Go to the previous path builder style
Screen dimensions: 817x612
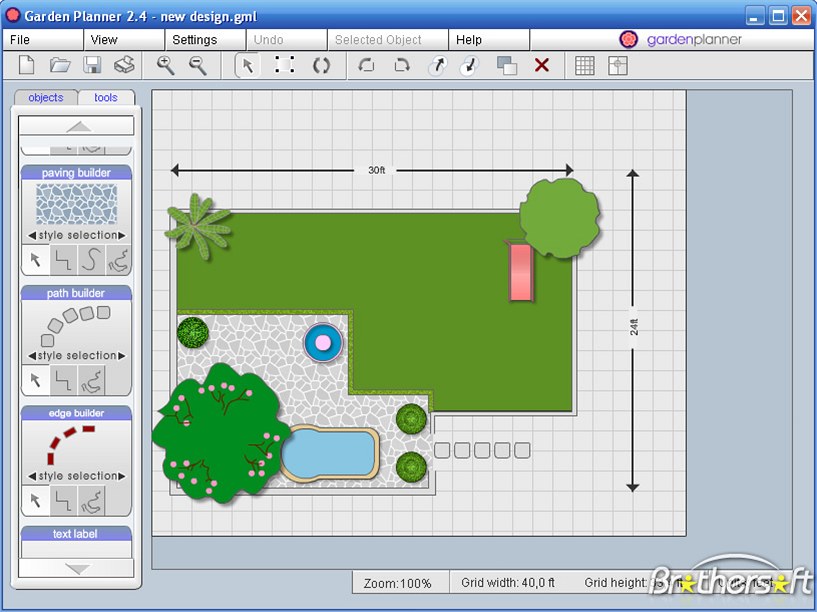[x=32, y=356]
